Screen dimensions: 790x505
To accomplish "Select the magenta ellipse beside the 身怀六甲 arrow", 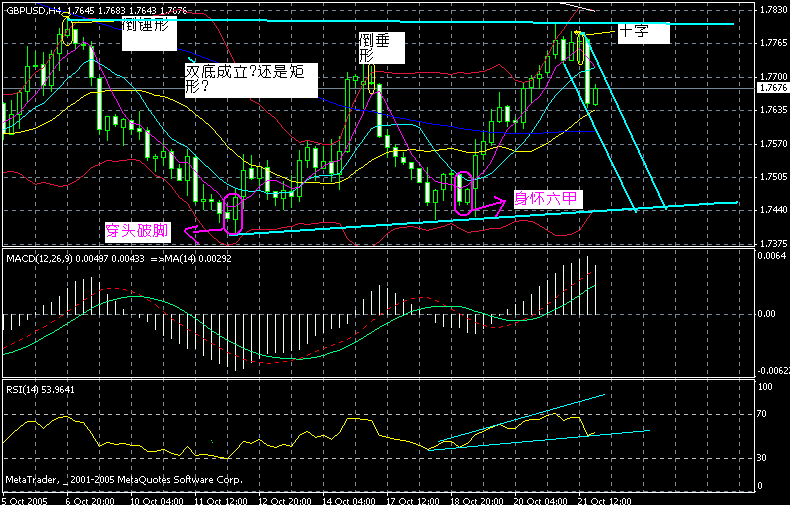I will point(464,193).
